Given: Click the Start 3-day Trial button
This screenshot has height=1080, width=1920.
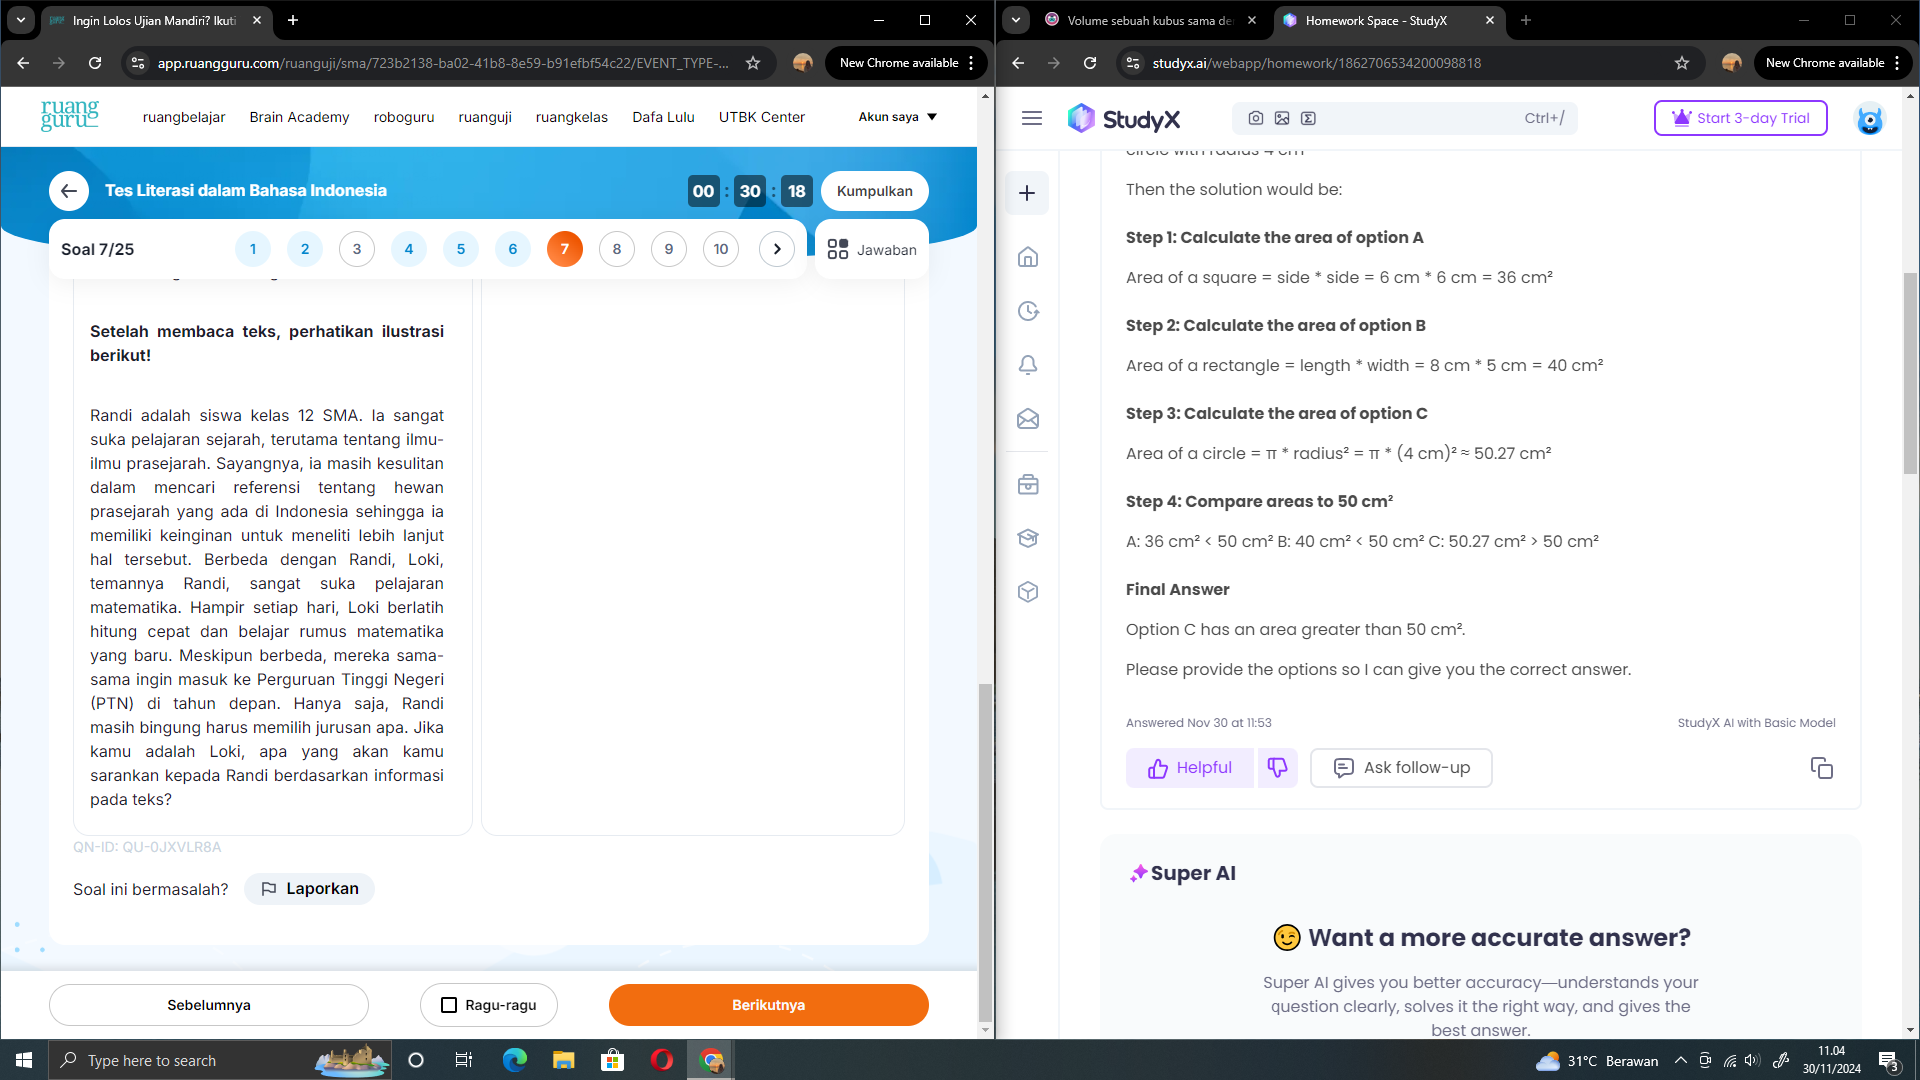Looking at the screenshot, I should [x=1739, y=117].
